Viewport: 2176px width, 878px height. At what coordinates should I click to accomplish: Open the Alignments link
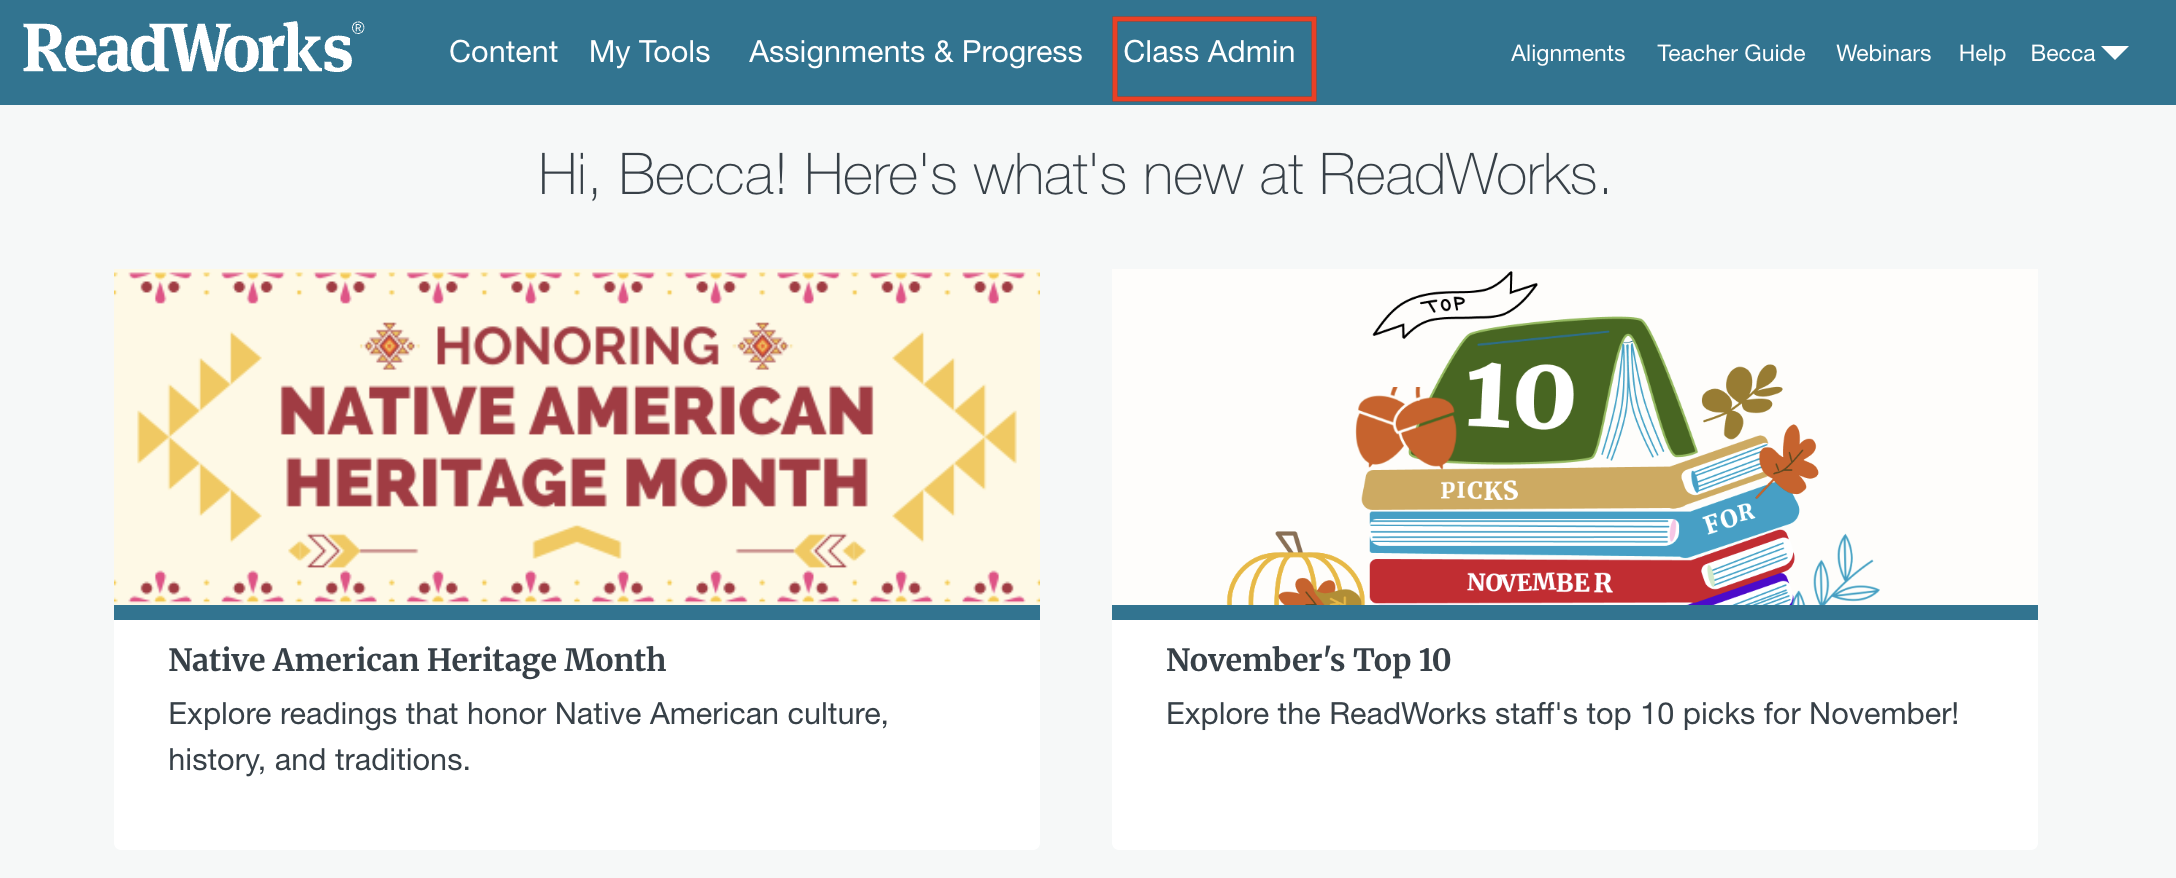coord(1567,54)
